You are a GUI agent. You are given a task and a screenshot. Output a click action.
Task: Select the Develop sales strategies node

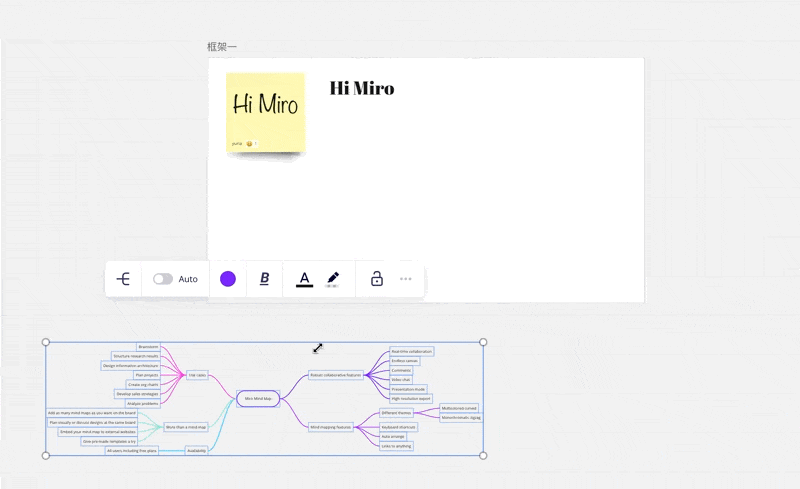click(137, 394)
